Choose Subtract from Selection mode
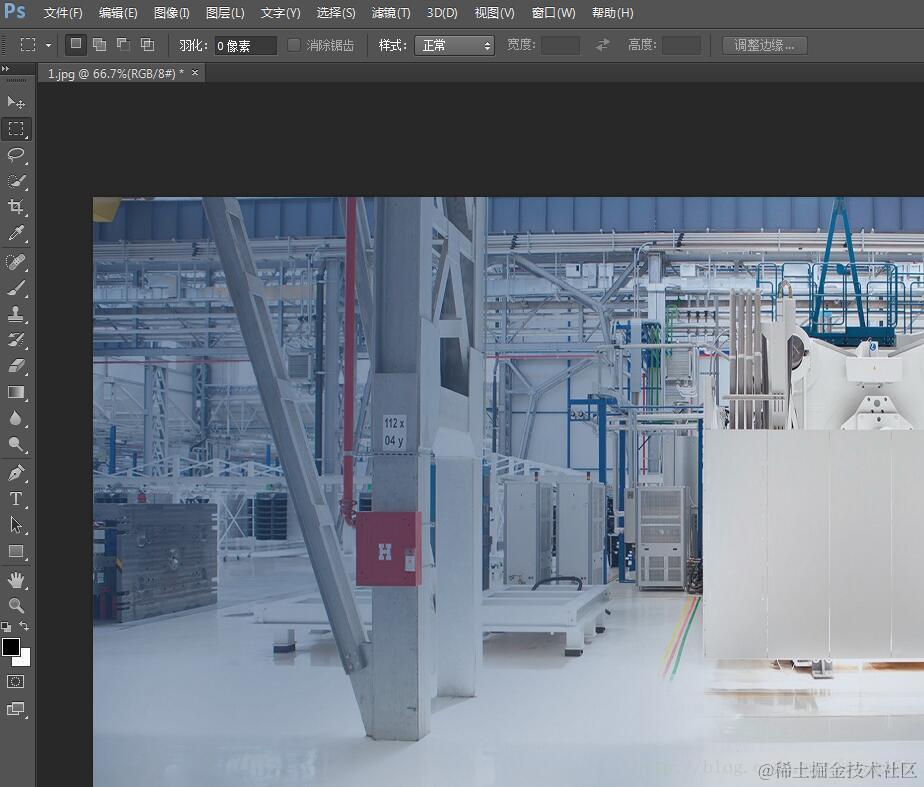 coord(123,44)
